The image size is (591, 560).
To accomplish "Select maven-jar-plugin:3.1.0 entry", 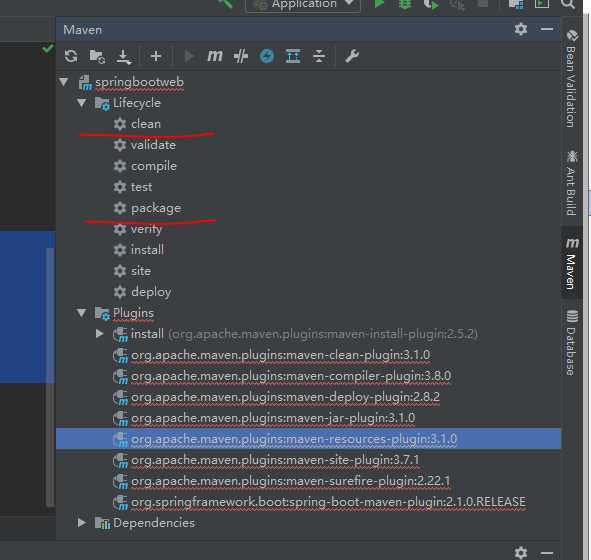I will pos(273,418).
